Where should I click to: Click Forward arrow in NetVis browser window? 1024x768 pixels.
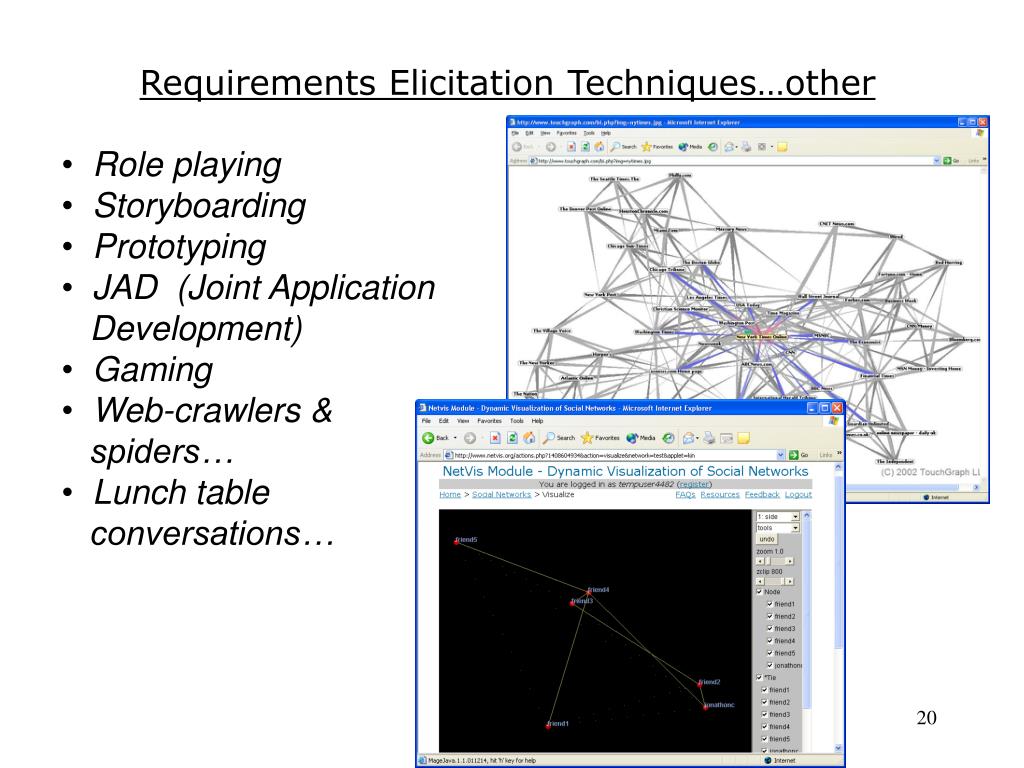click(x=470, y=438)
